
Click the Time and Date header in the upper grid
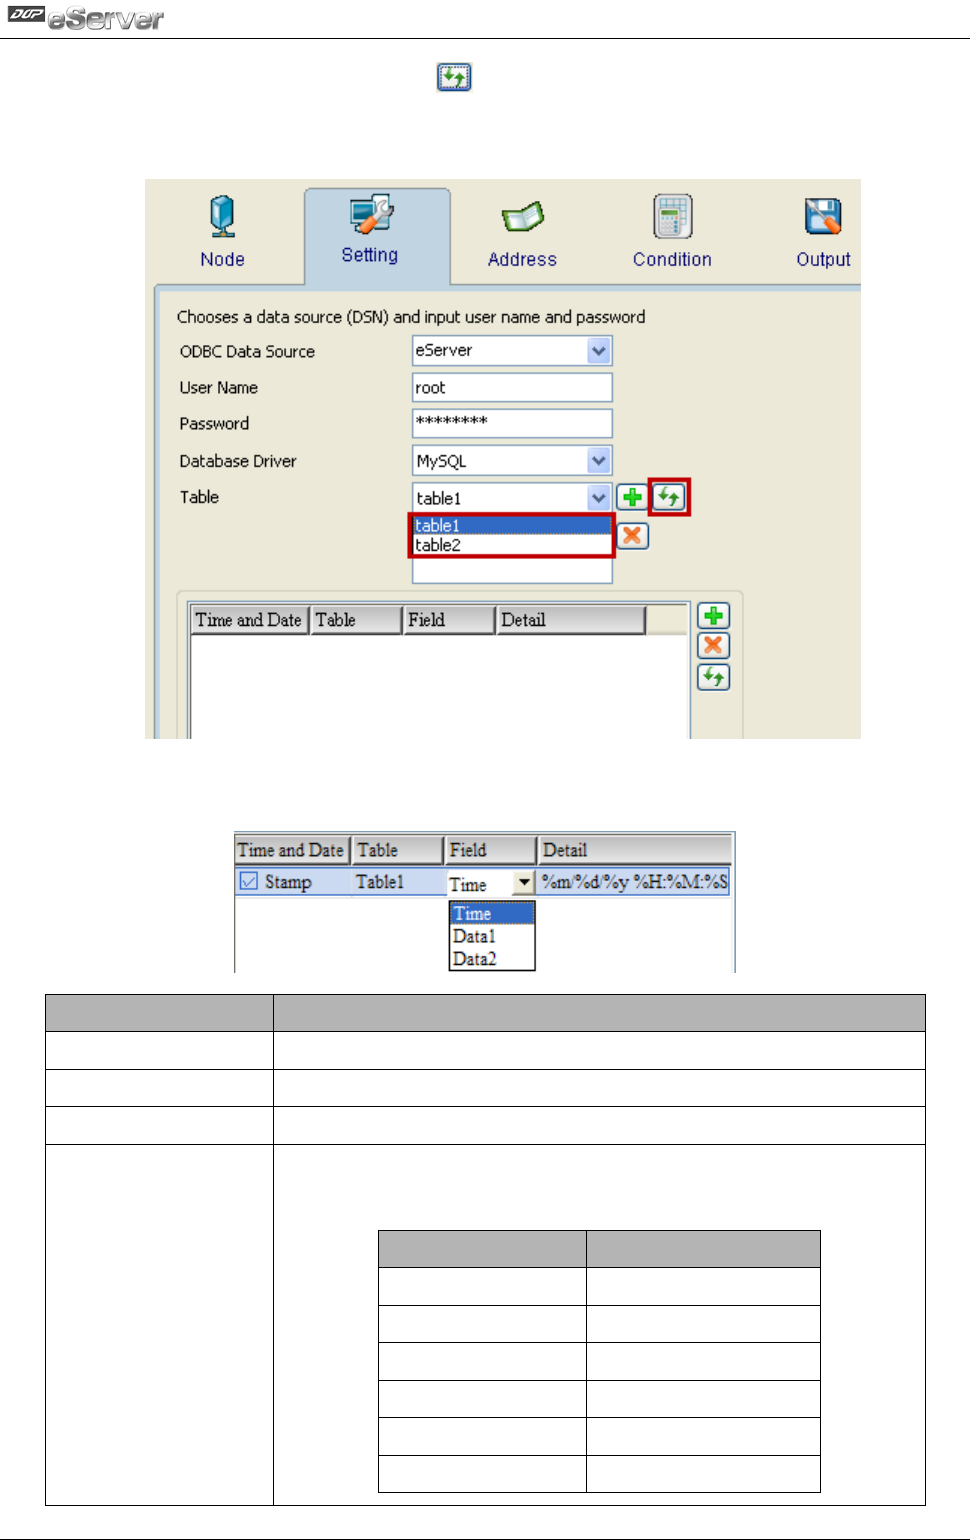click(249, 620)
